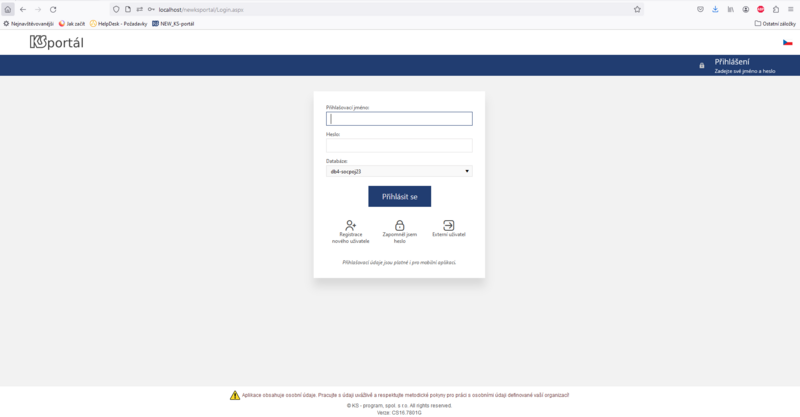Image resolution: width=800 pixels, height=417 pixels.
Task: Click the Czech flag language icon
Action: (x=788, y=42)
